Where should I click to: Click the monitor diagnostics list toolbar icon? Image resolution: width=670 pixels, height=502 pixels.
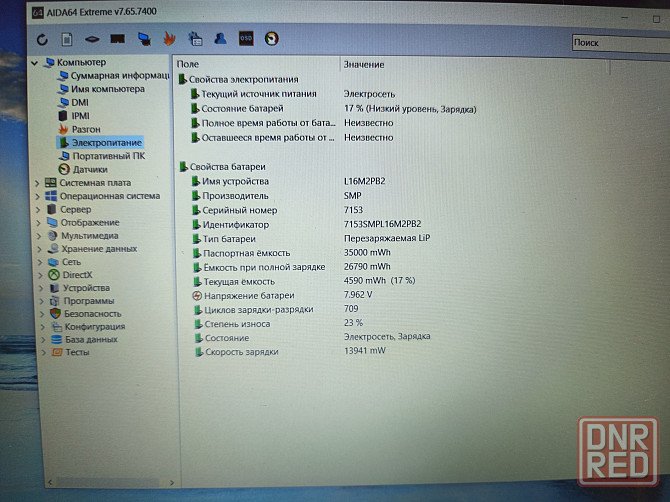(195, 38)
